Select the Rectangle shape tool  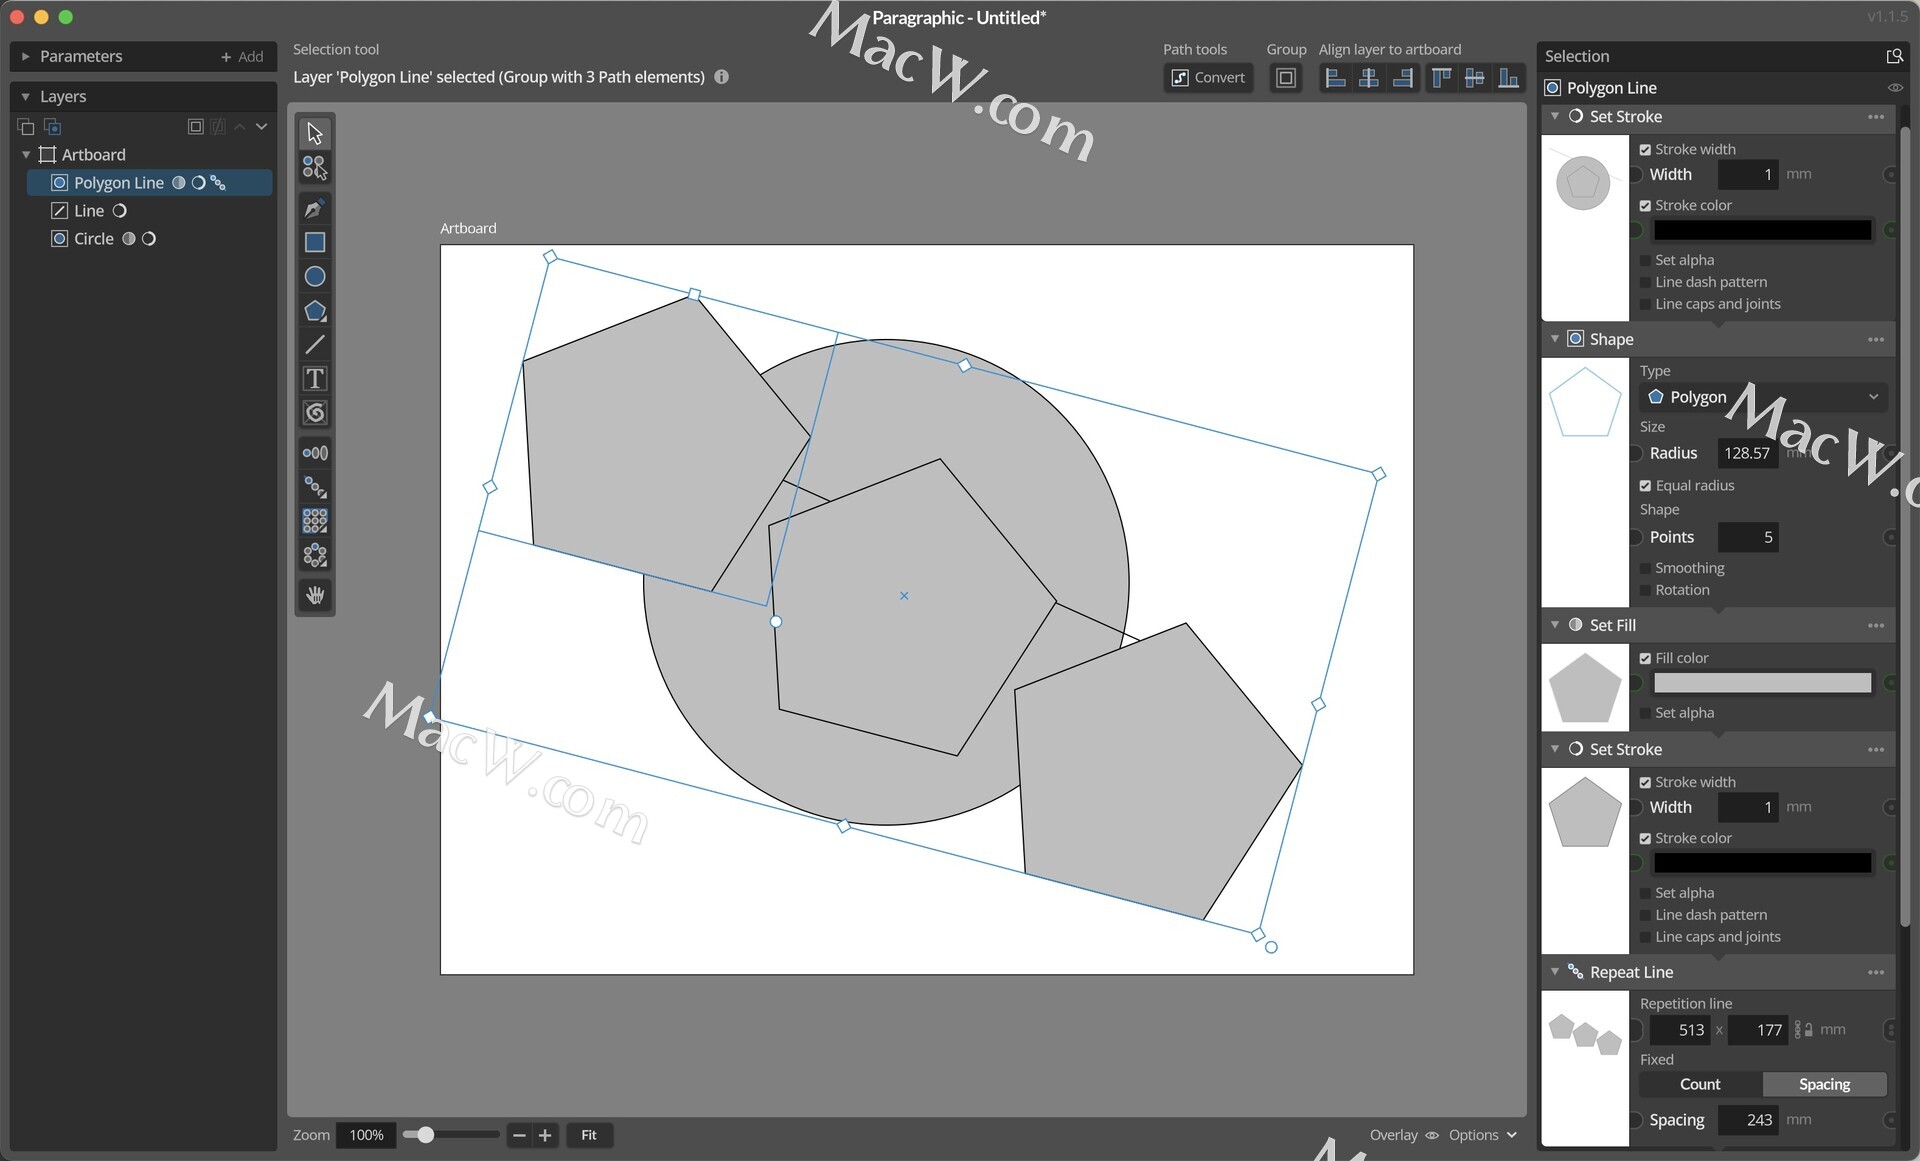click(x=314, y=242)
